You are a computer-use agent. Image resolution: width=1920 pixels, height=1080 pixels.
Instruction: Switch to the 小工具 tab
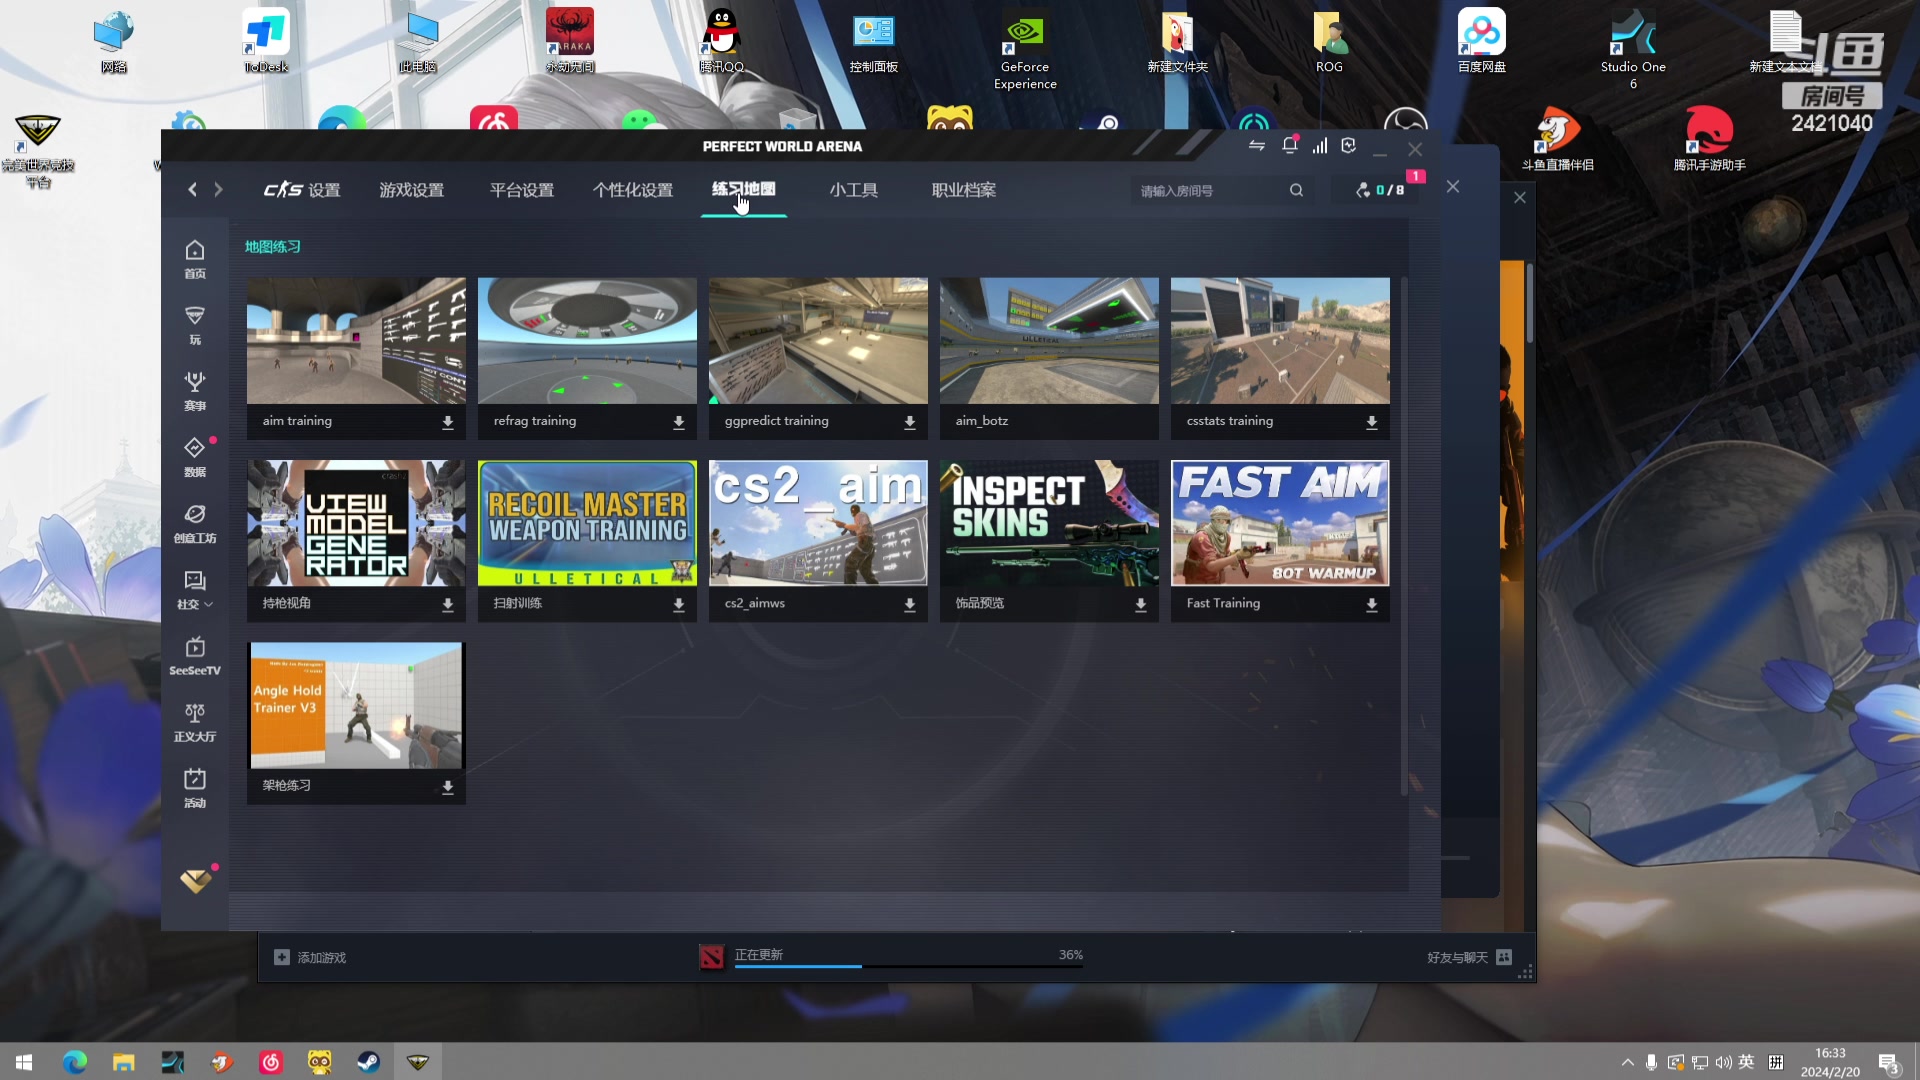[x=853, y=190]
